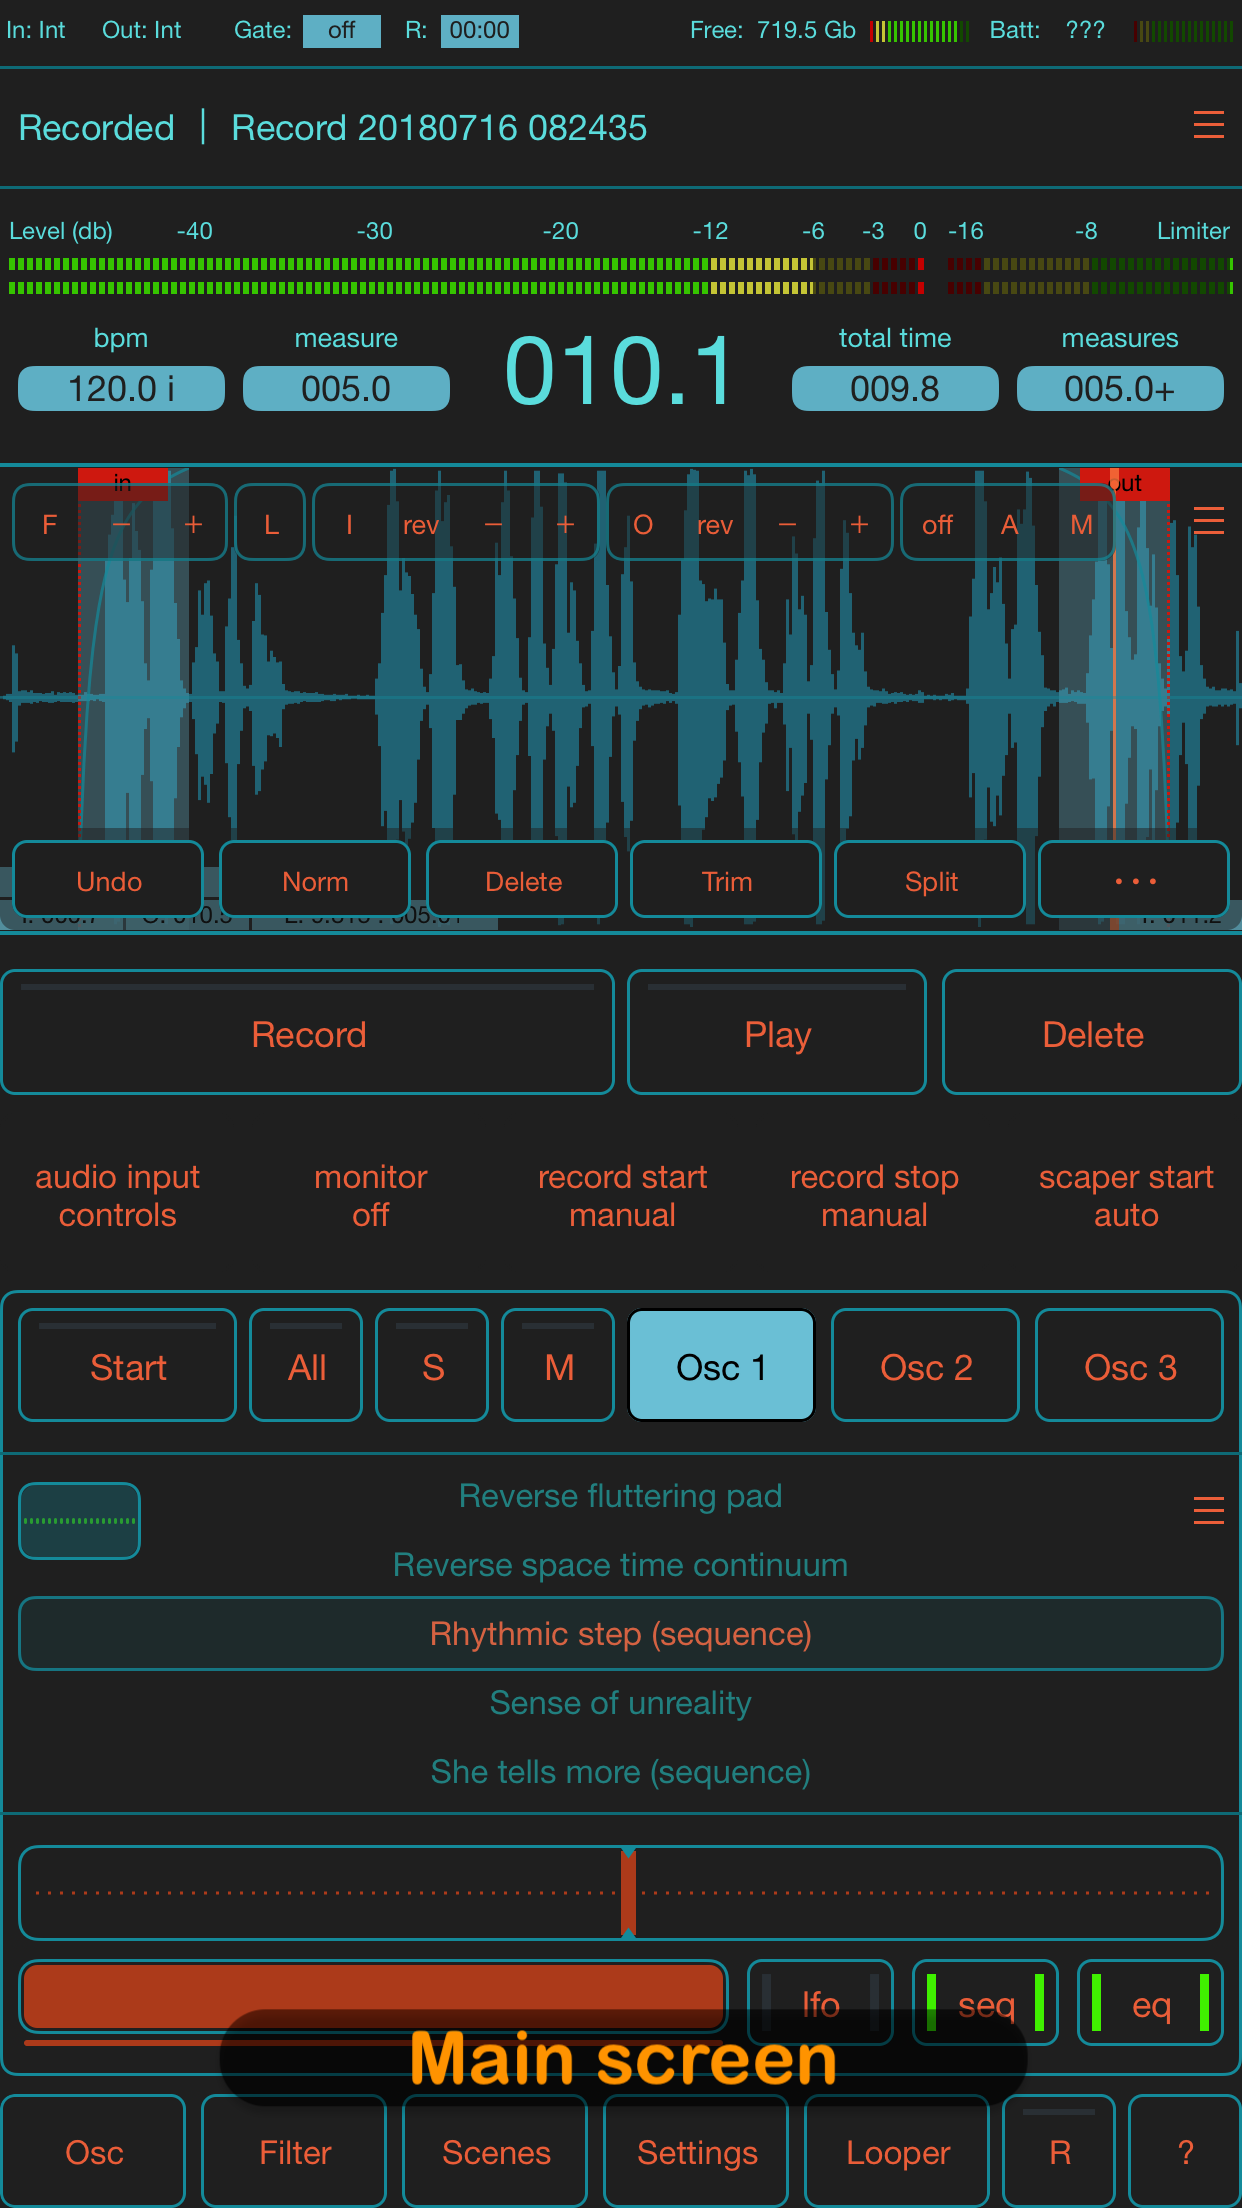Image resolution: width=1242 pixels, height=2208 pixels.
Task: Open the Osc page in bottom bar
Action: (x=94, y=2152)
